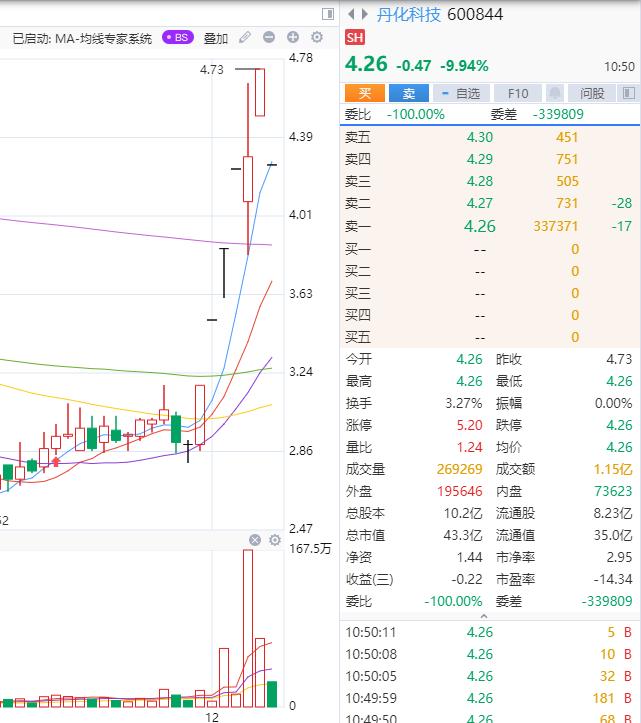Open the 叠加 overlay option
The width and height of the screenshot is (641, 723).
tap(216, 38)
